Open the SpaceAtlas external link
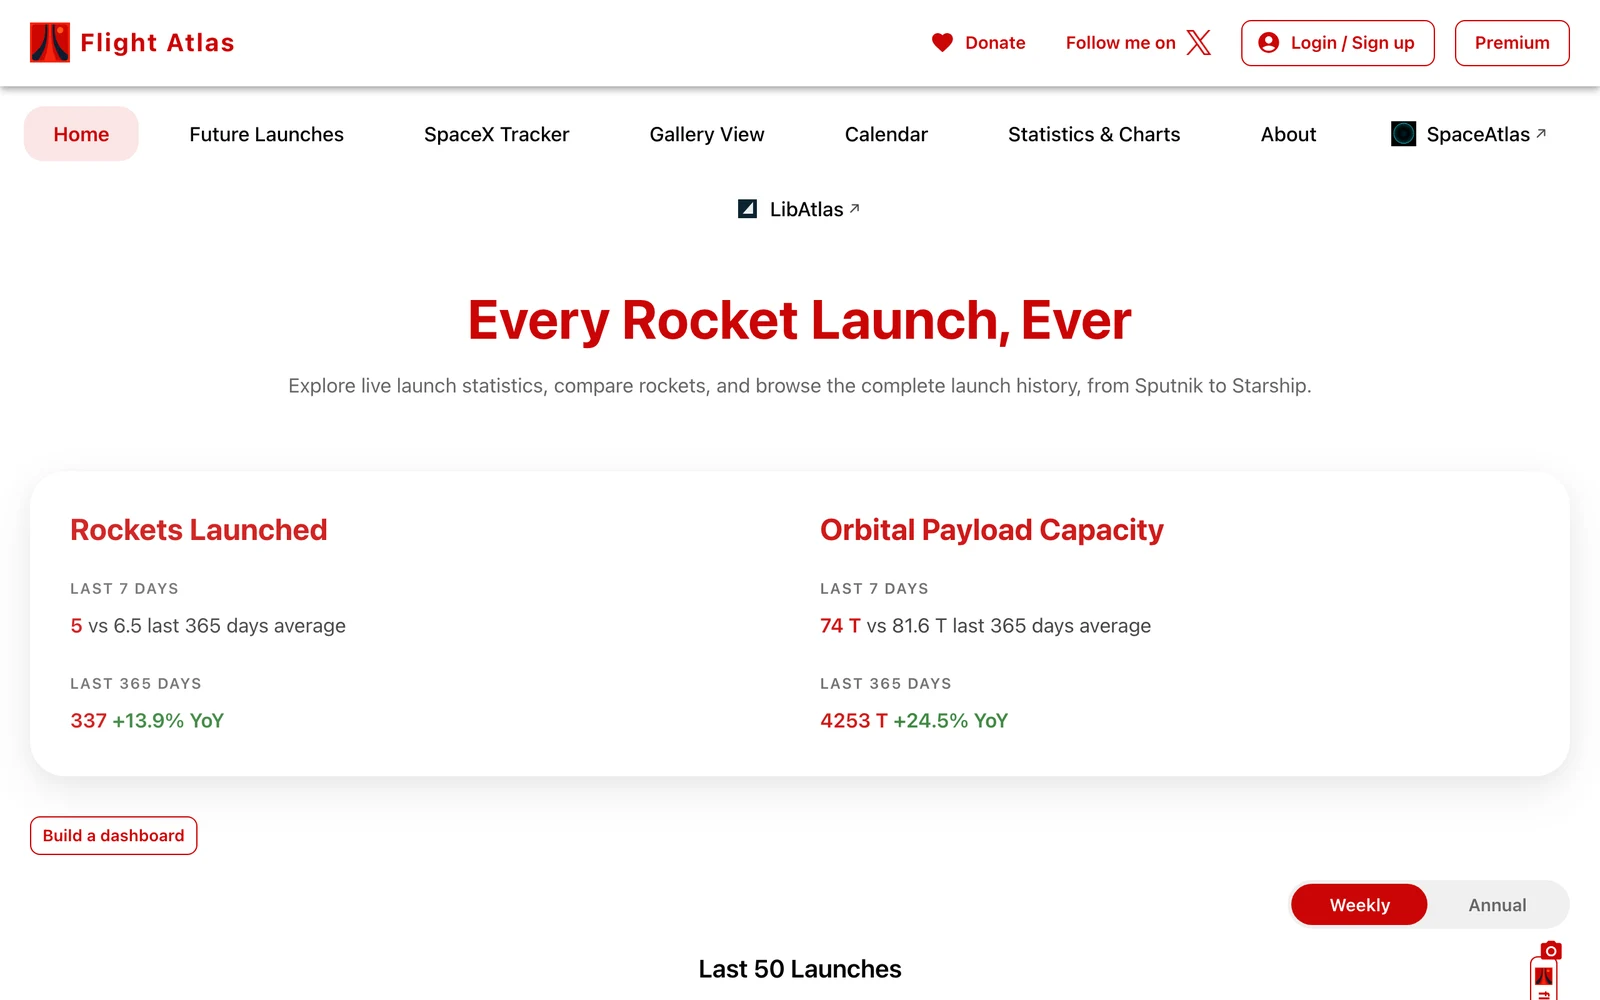The width and height of the screenshot is (1600, 1000). pyautogui.click(x=1468, y=134)
